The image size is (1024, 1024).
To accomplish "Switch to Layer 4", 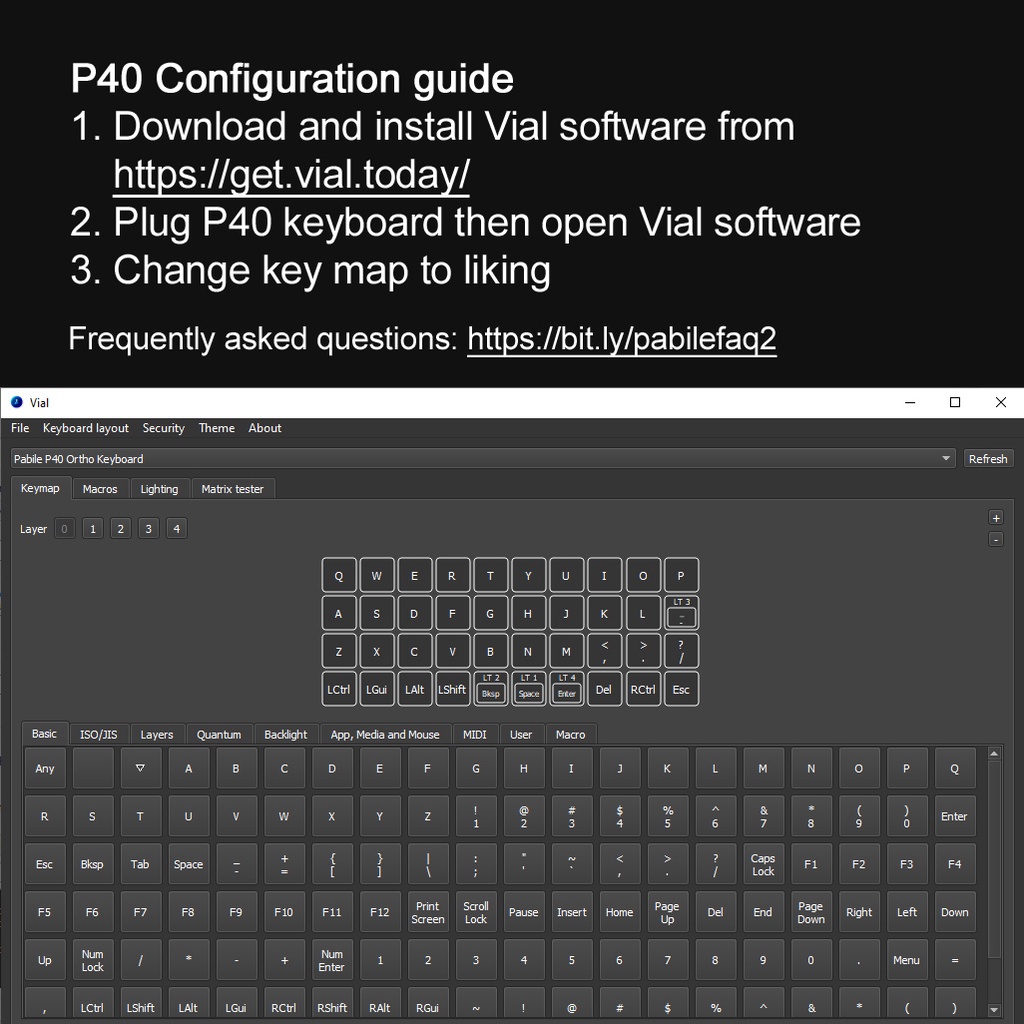I will click(176, 529).
